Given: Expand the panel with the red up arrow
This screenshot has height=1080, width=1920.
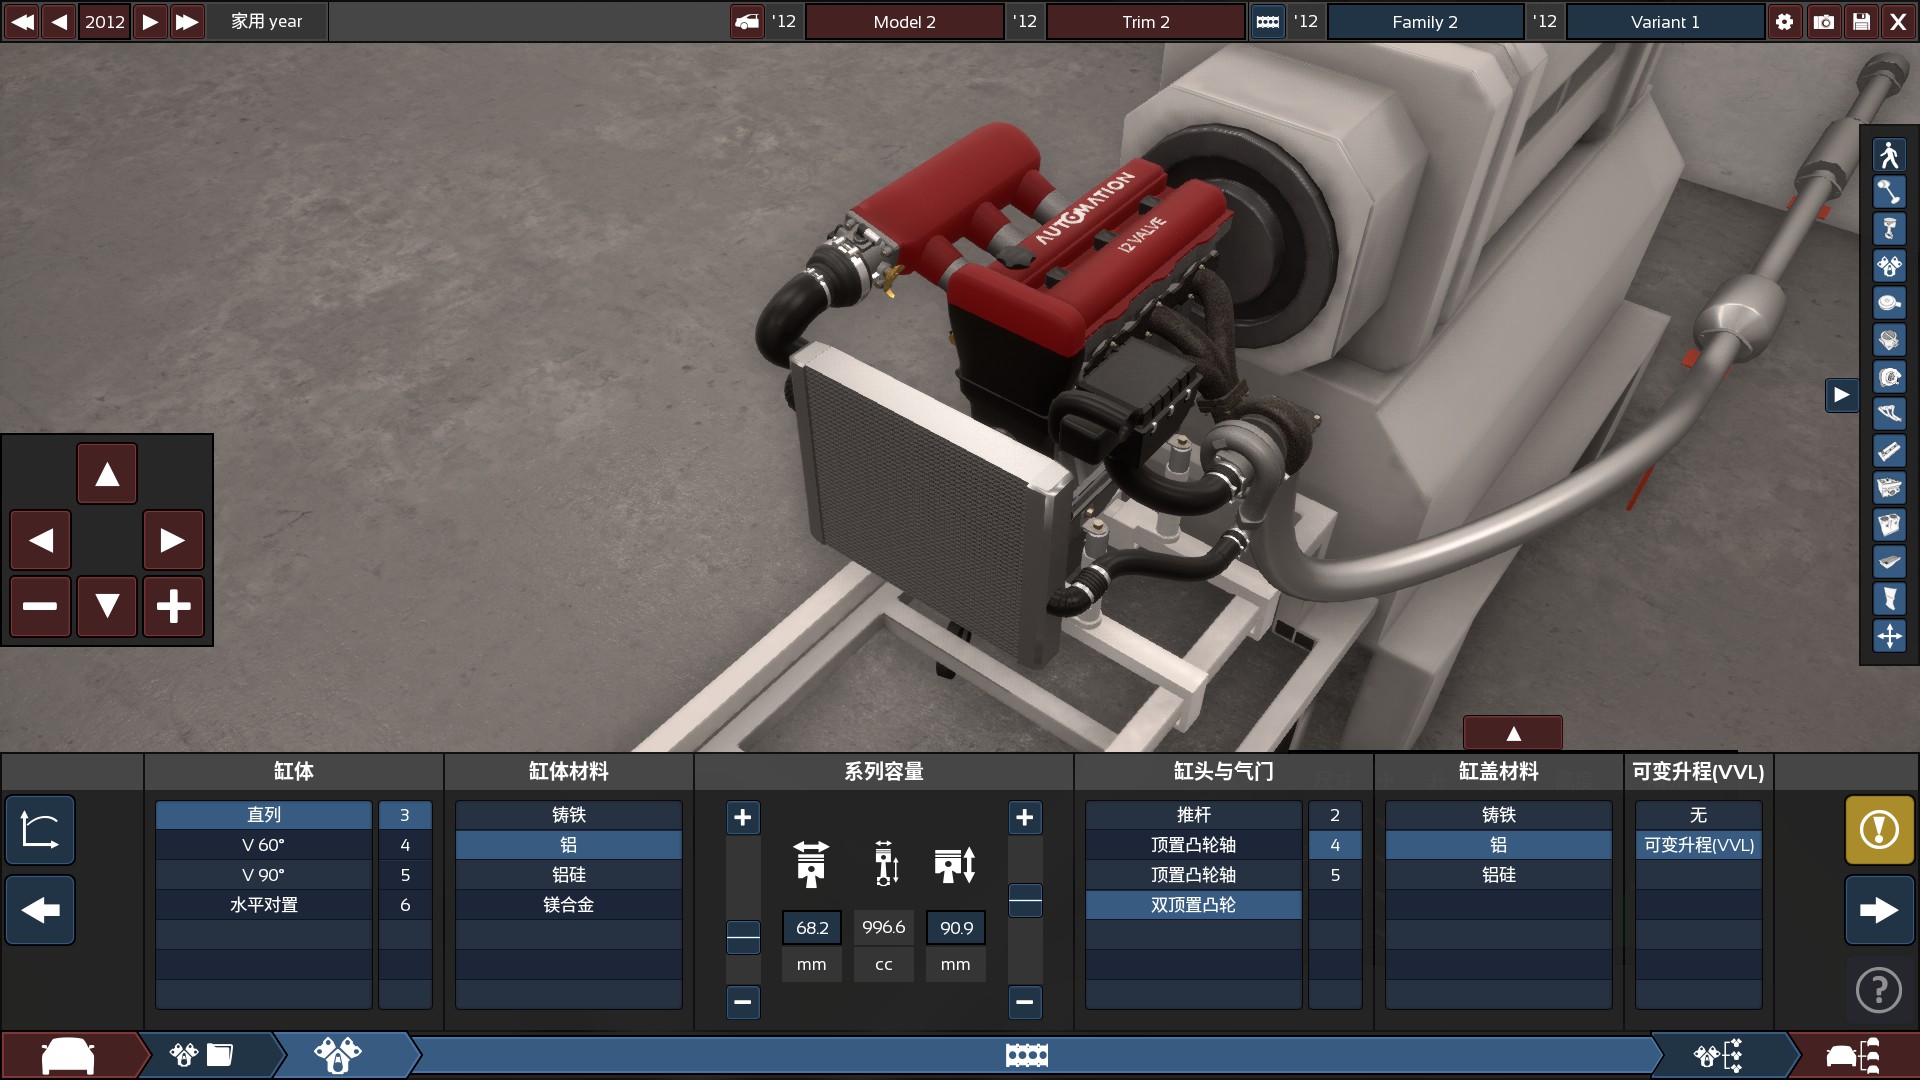Looking at the screenshot, I should tap(1512, 733).
